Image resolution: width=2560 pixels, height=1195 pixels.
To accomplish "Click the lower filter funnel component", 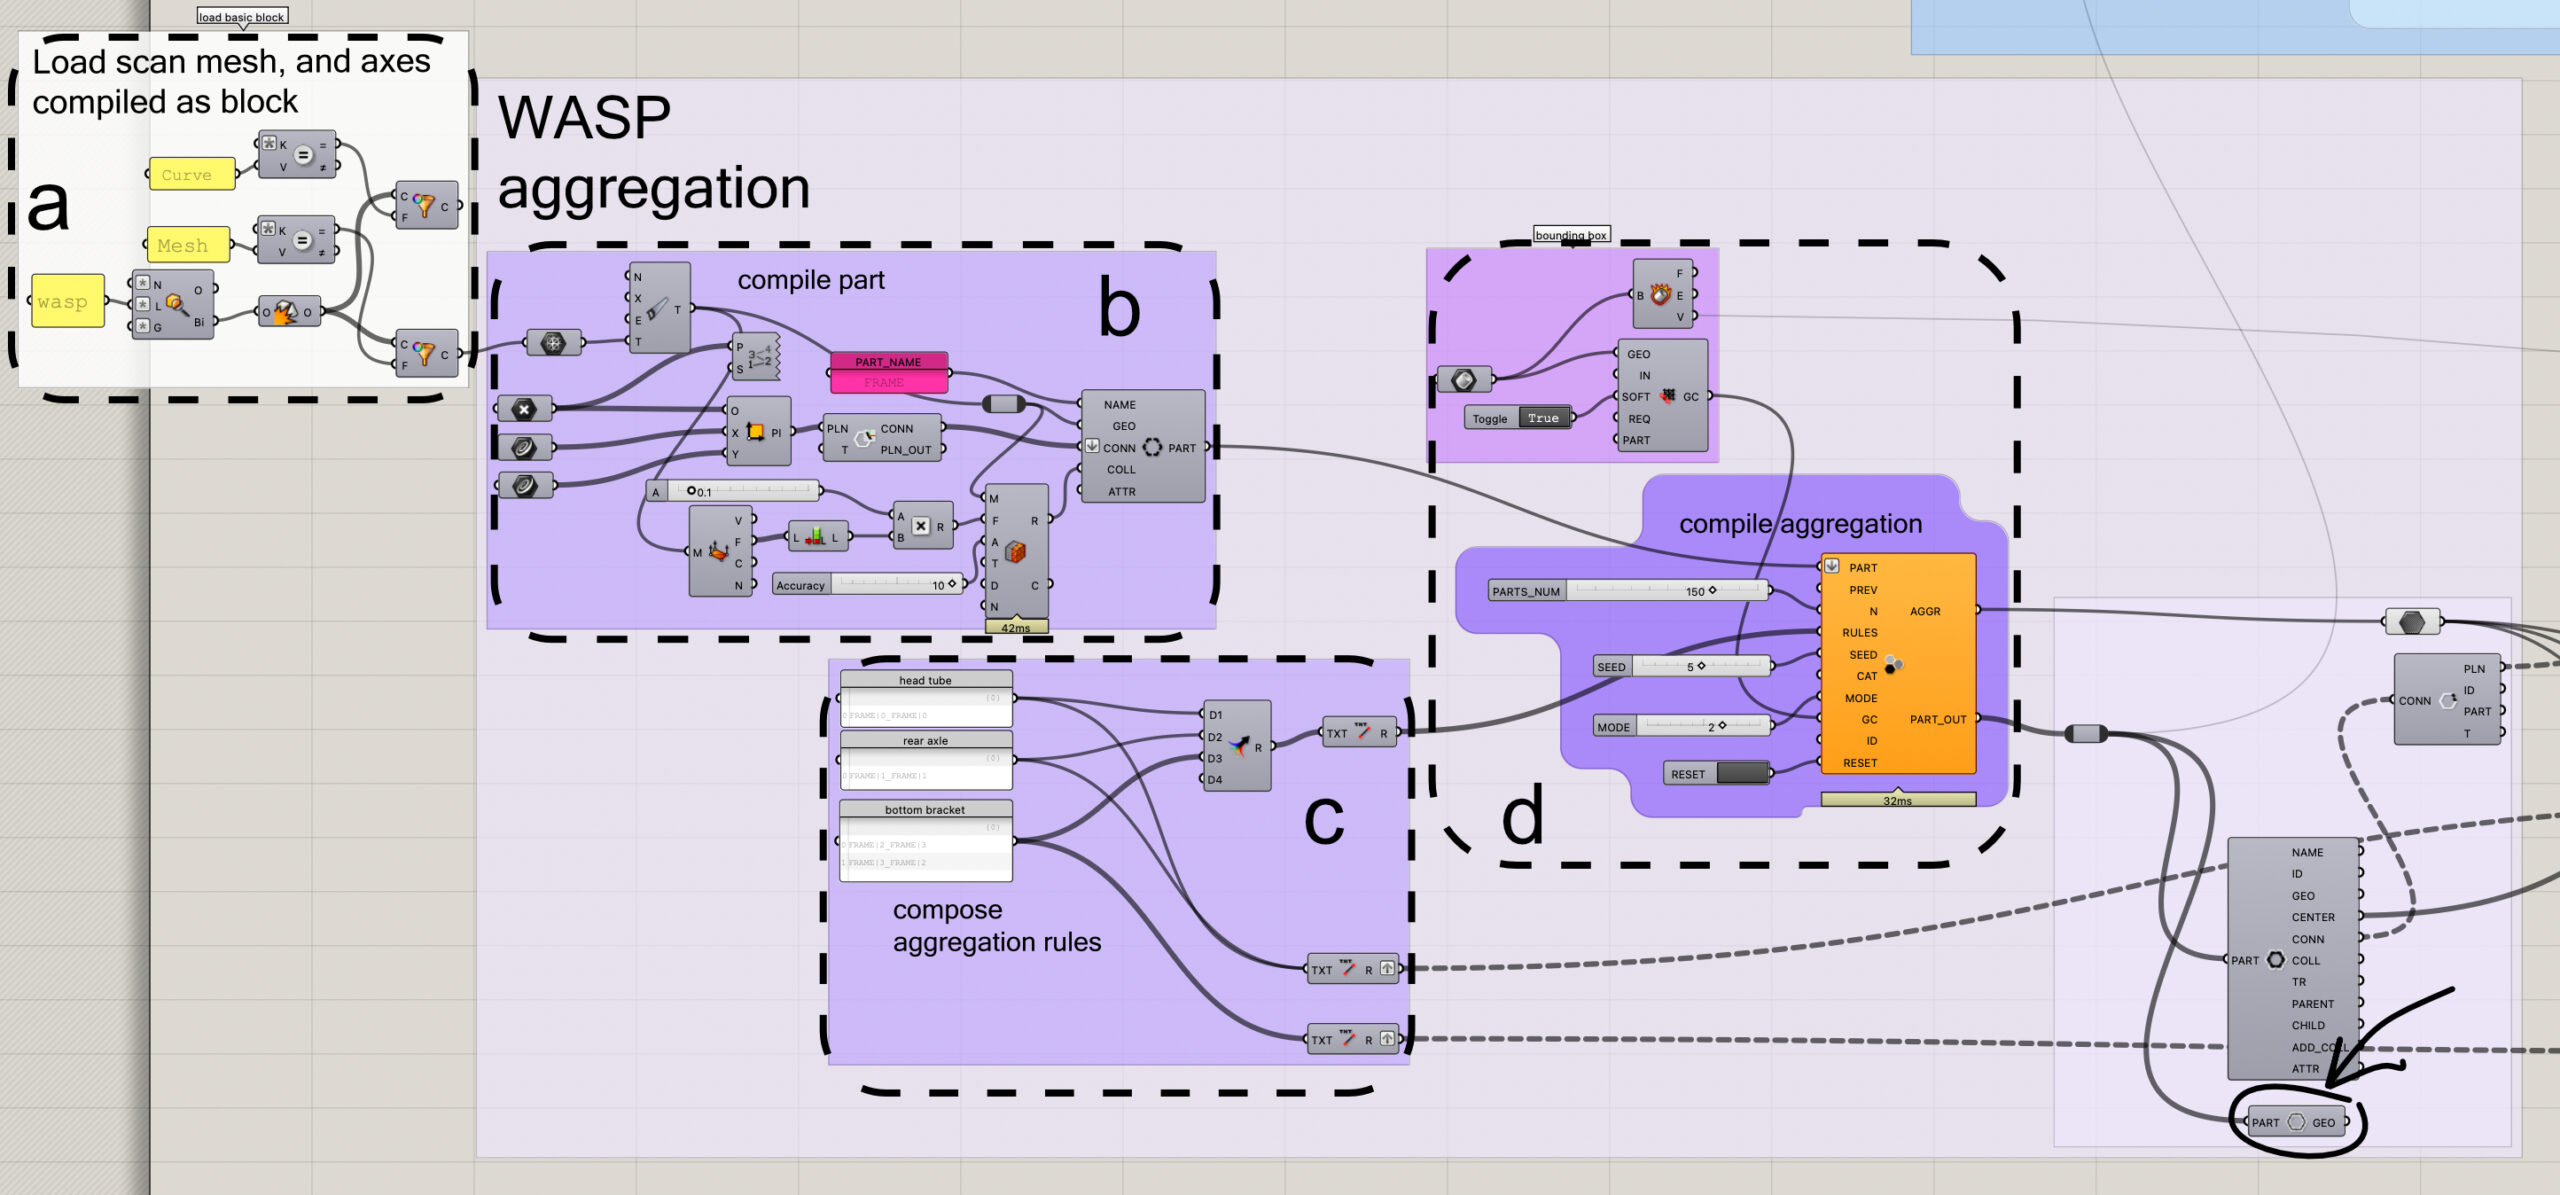I will (x=426, y=353).
